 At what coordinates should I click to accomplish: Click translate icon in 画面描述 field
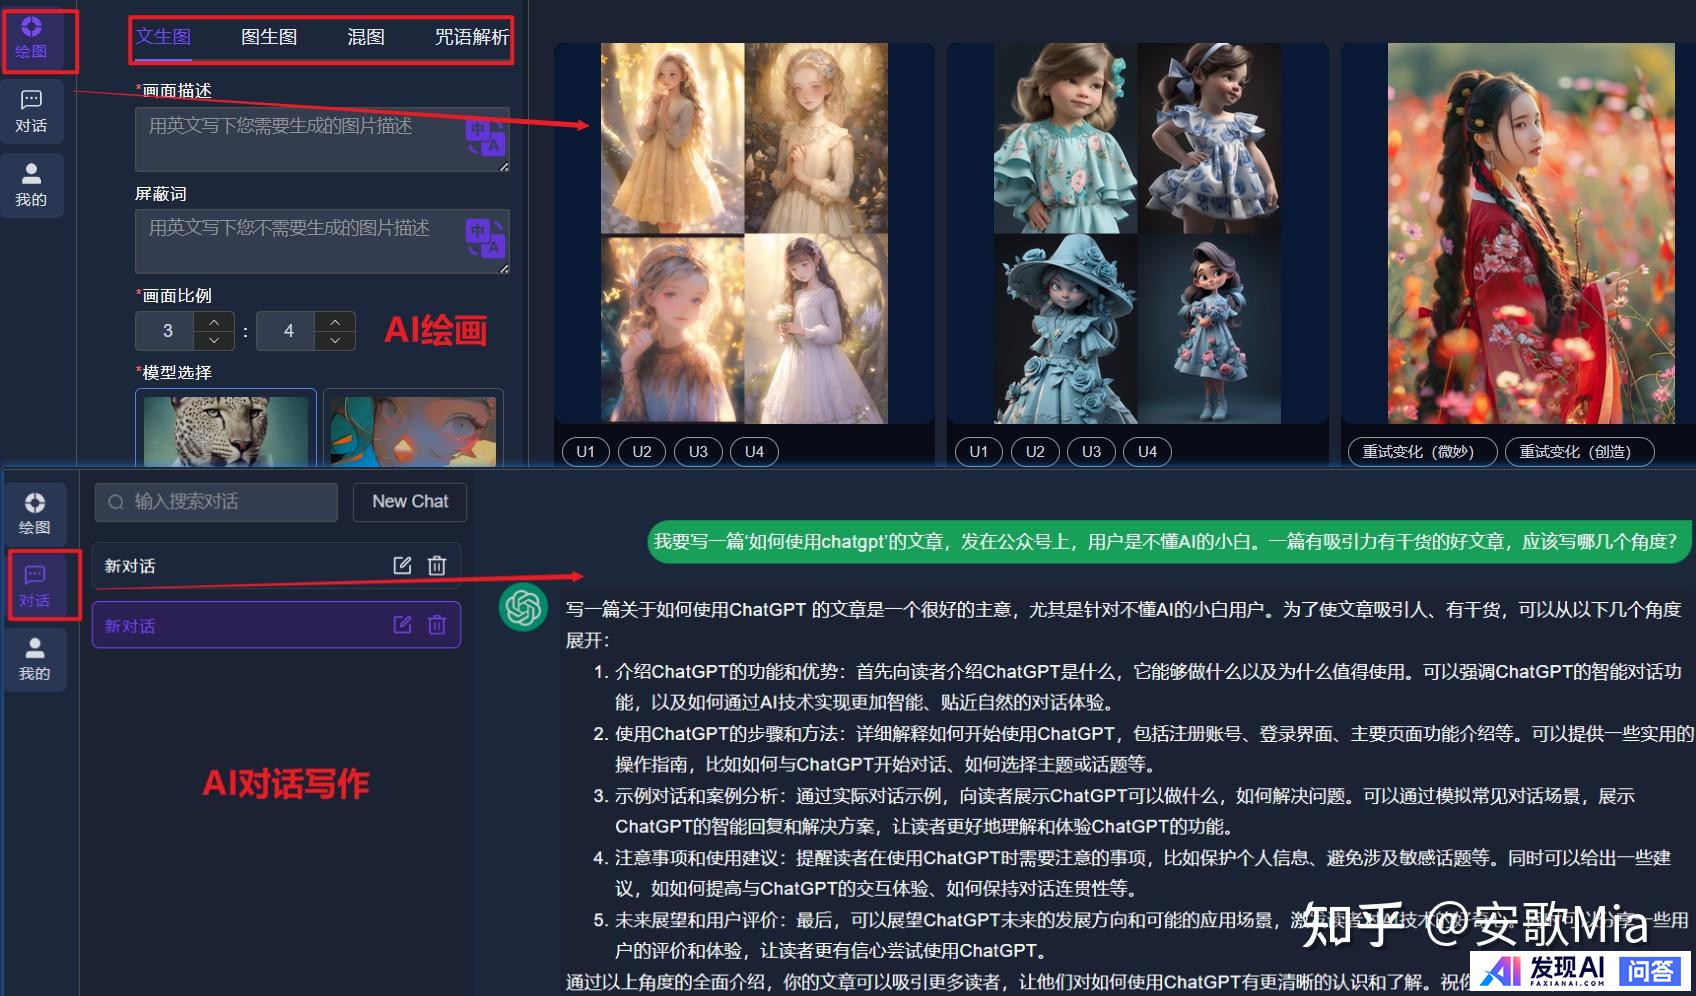(x=484, y=138)
